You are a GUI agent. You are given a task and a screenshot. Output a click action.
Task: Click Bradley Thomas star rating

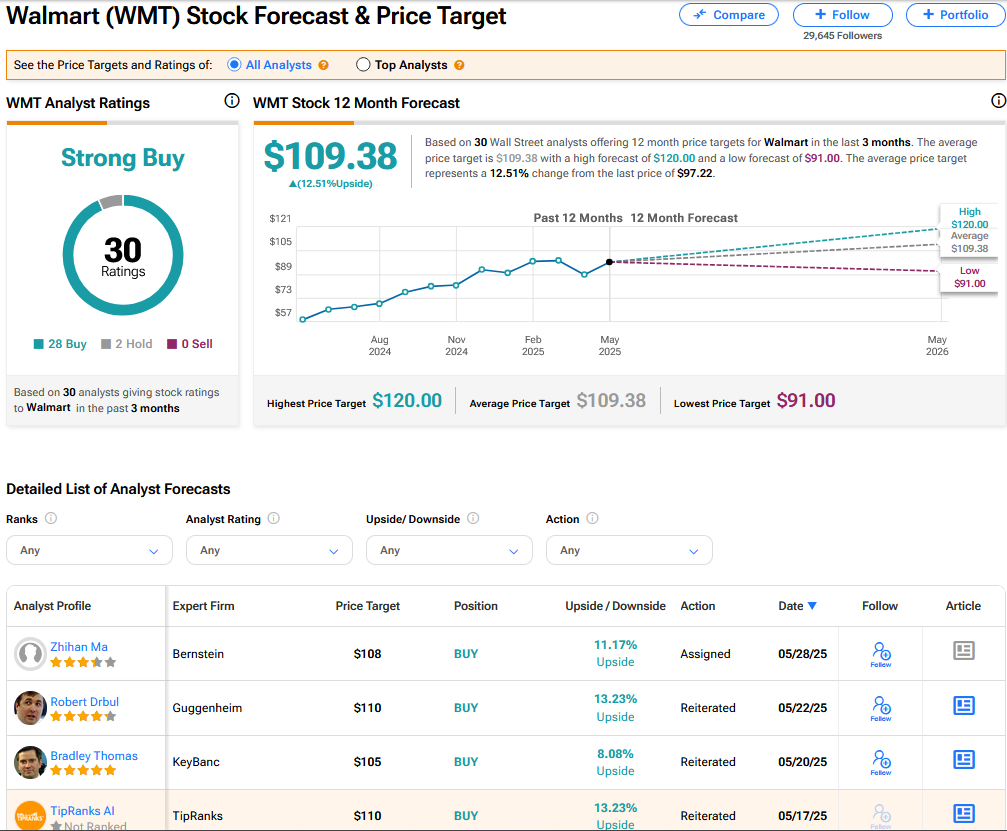[83, 770]
